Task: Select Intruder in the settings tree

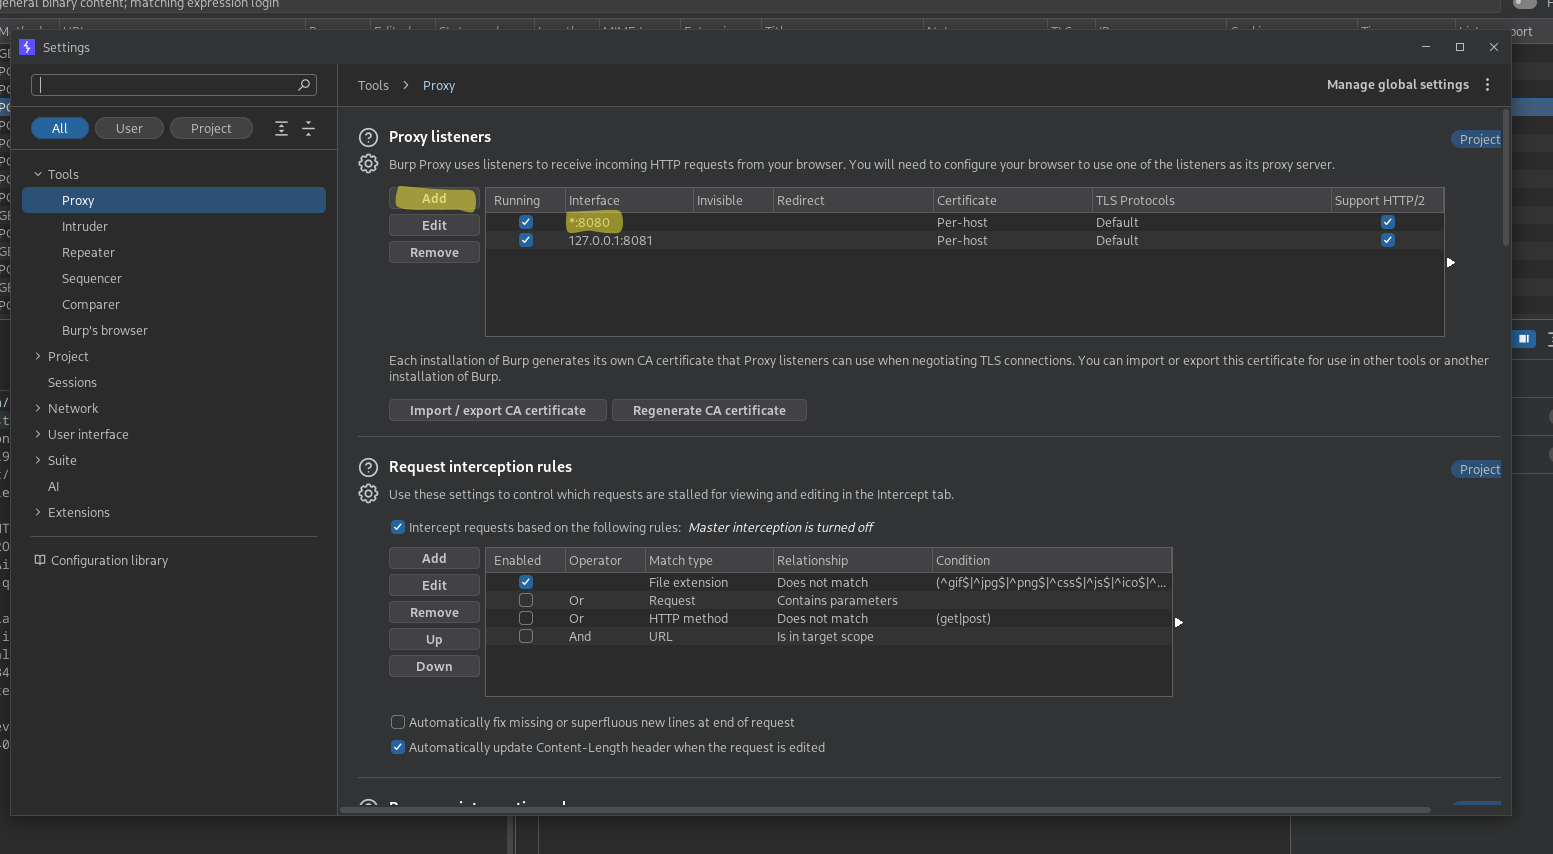Action: pyautogui.click(x=85, y=227)
